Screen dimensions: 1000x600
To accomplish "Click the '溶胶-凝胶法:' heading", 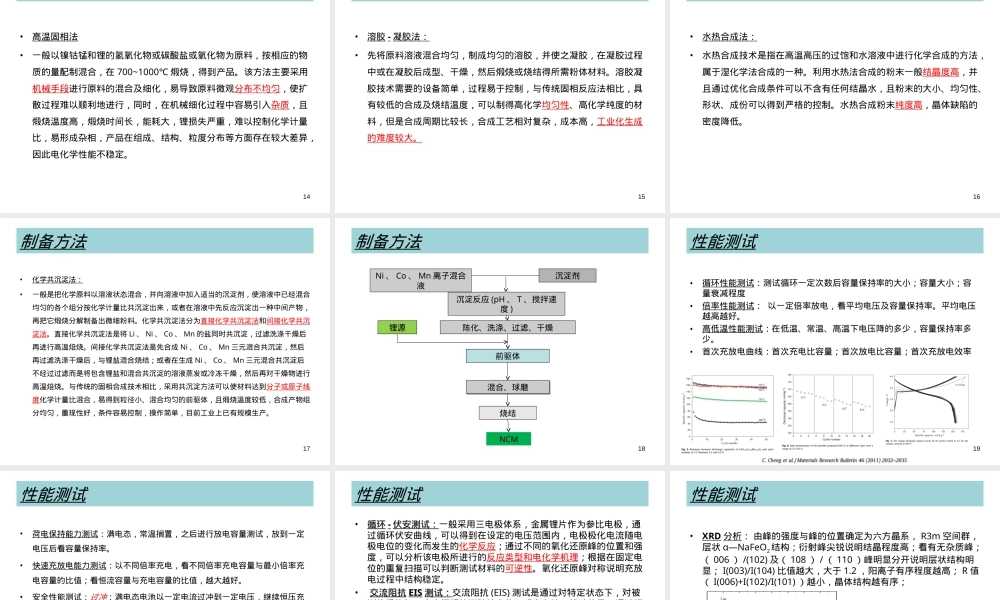I will click(x=397, y=37).
